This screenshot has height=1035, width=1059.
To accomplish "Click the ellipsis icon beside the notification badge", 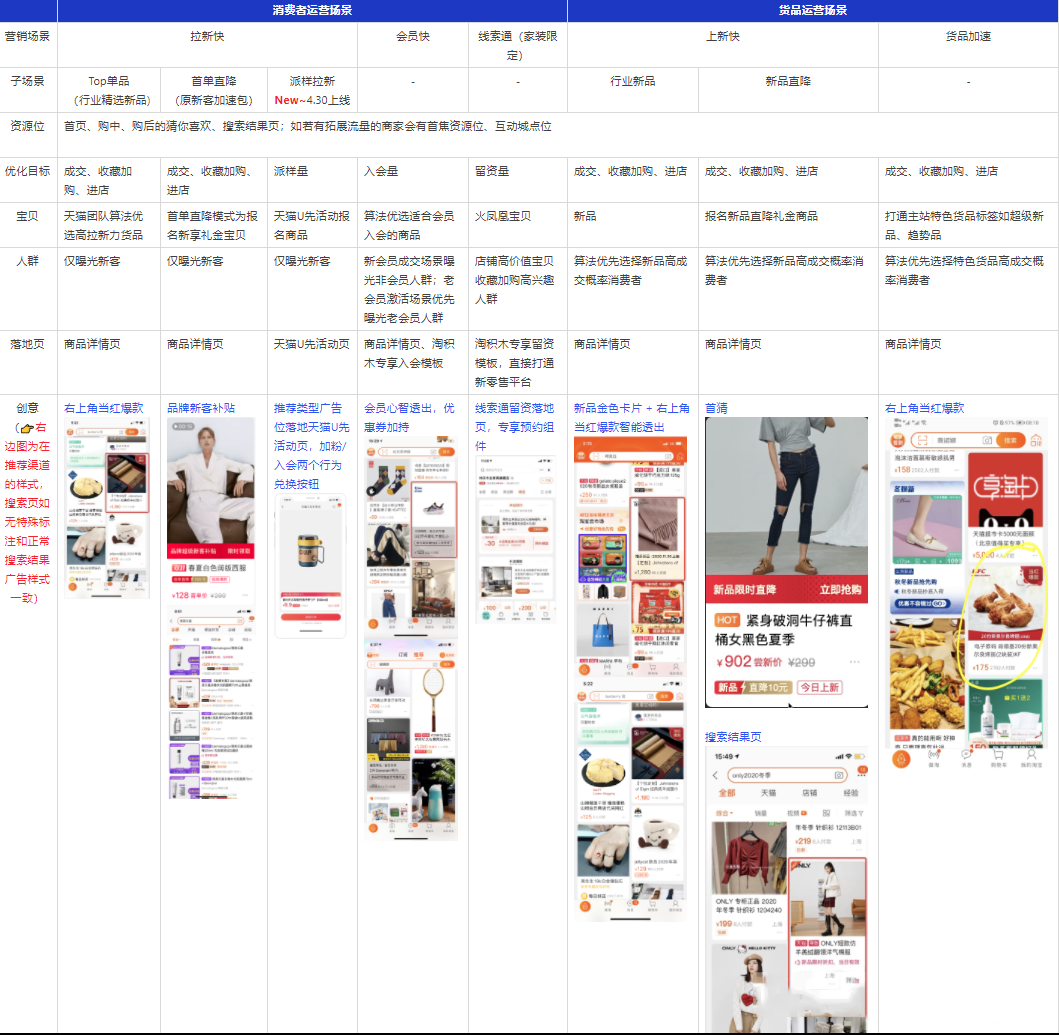I will click(862, 777).
